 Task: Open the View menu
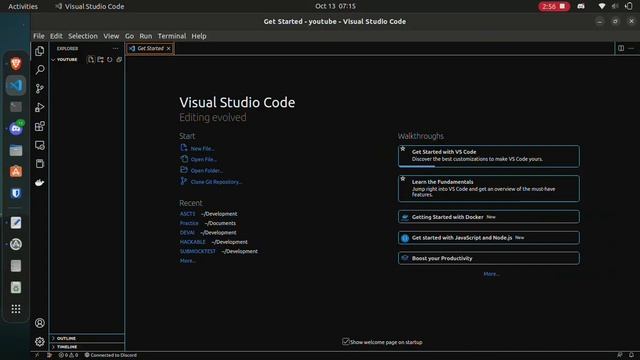coord(111,36)
